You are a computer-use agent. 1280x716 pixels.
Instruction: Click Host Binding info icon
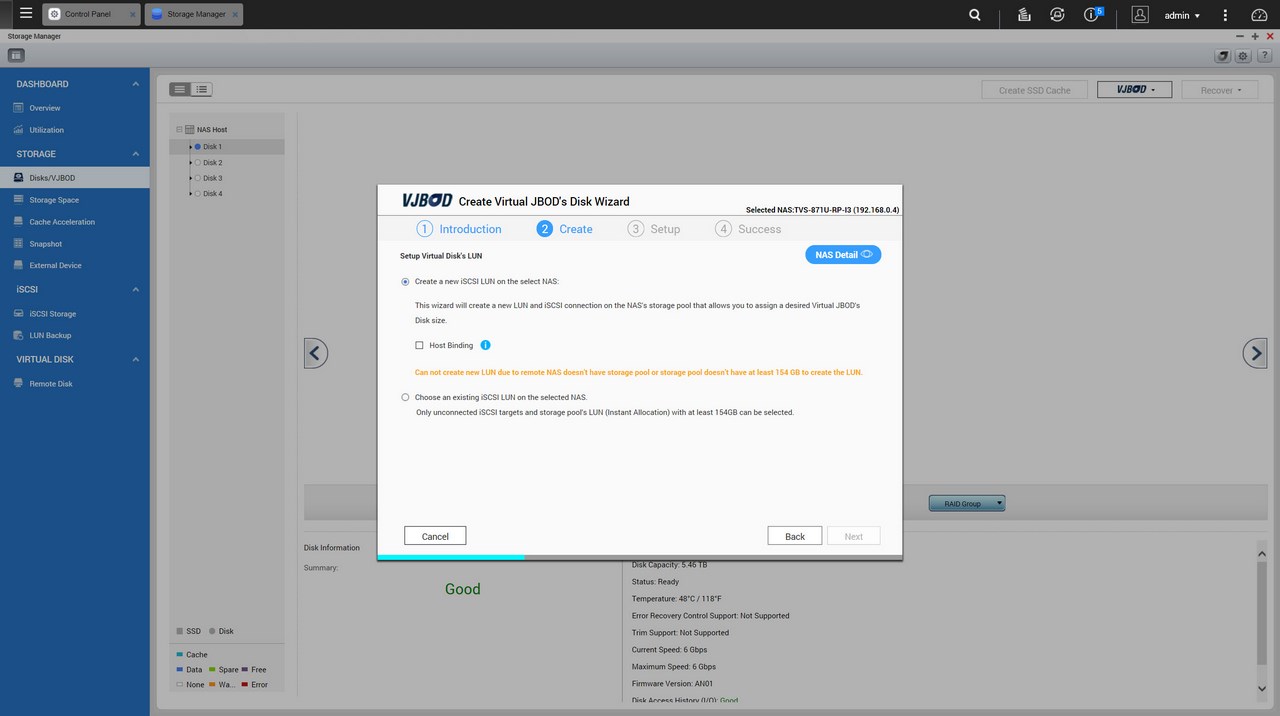click(485, 345)
